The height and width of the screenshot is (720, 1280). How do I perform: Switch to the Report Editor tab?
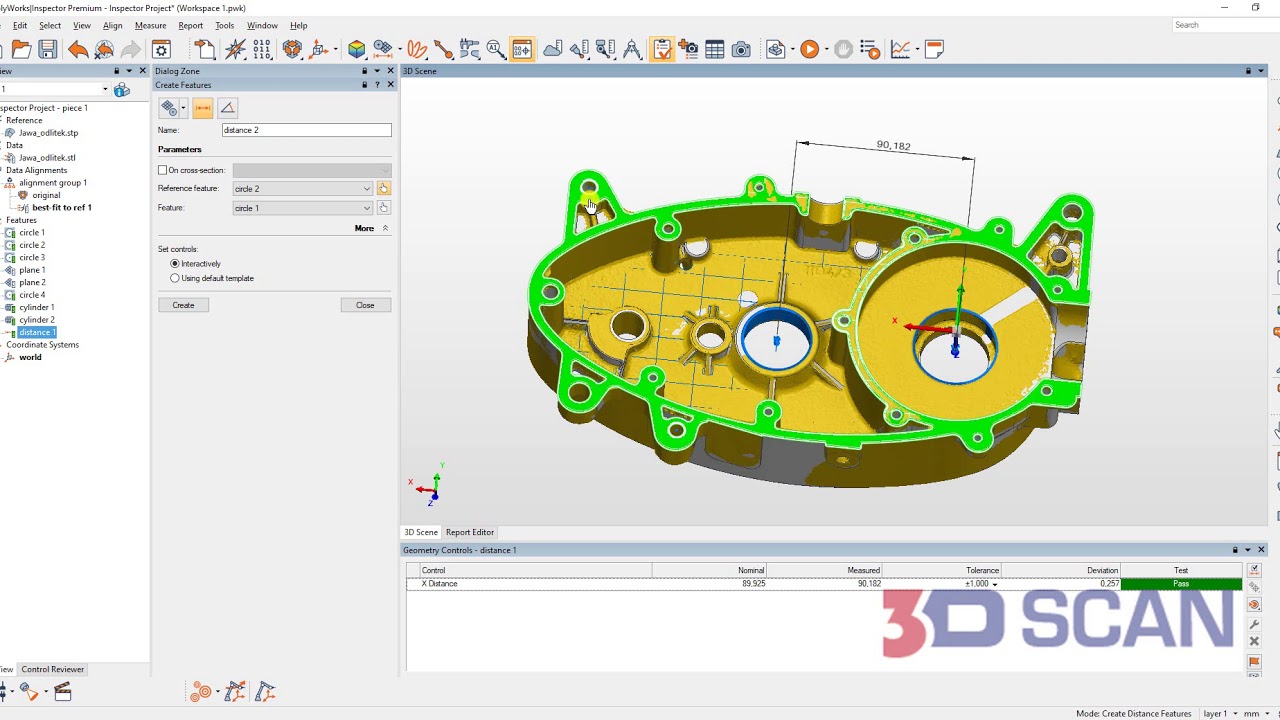point(470,531)
